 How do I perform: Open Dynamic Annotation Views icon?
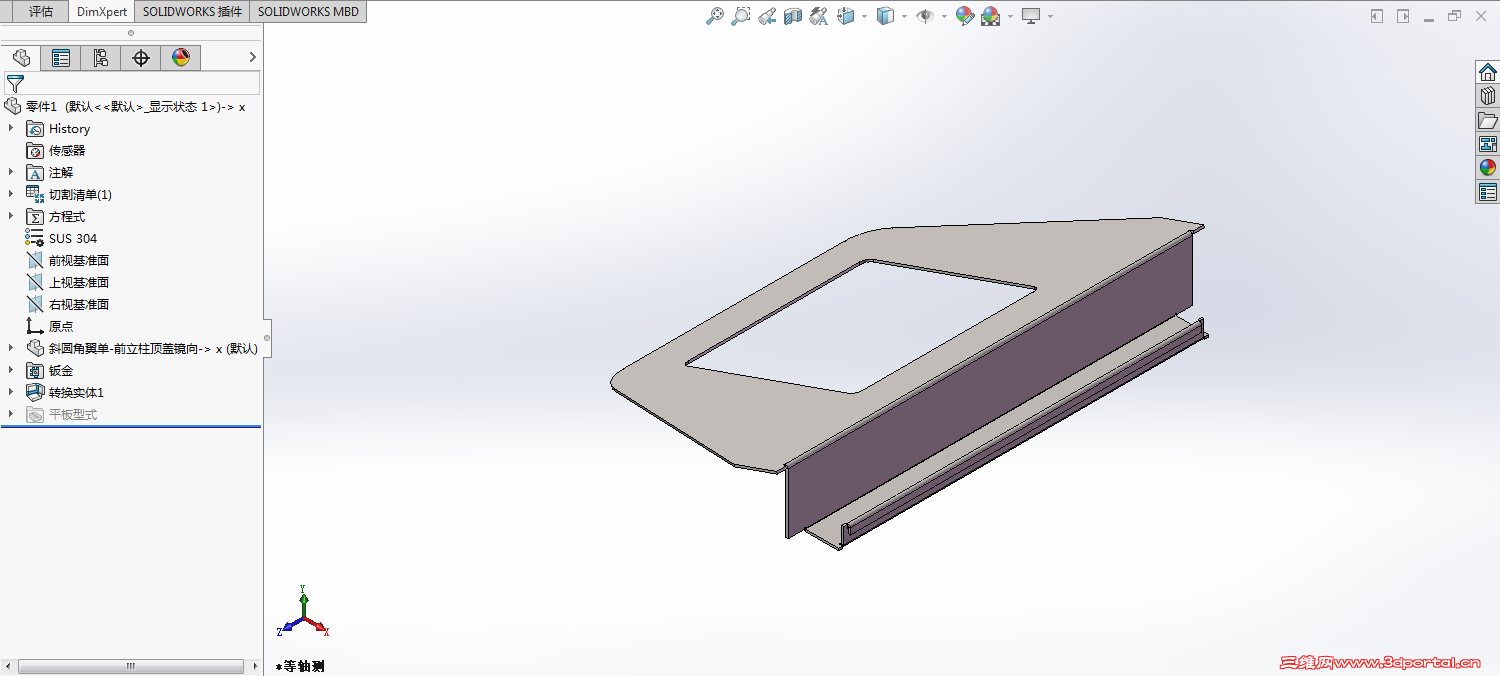(819, 16)
